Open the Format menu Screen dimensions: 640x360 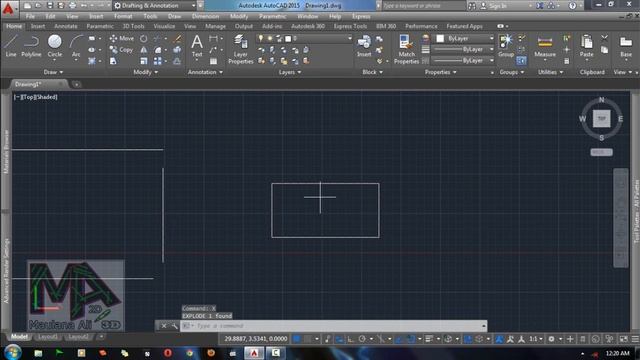123,16
